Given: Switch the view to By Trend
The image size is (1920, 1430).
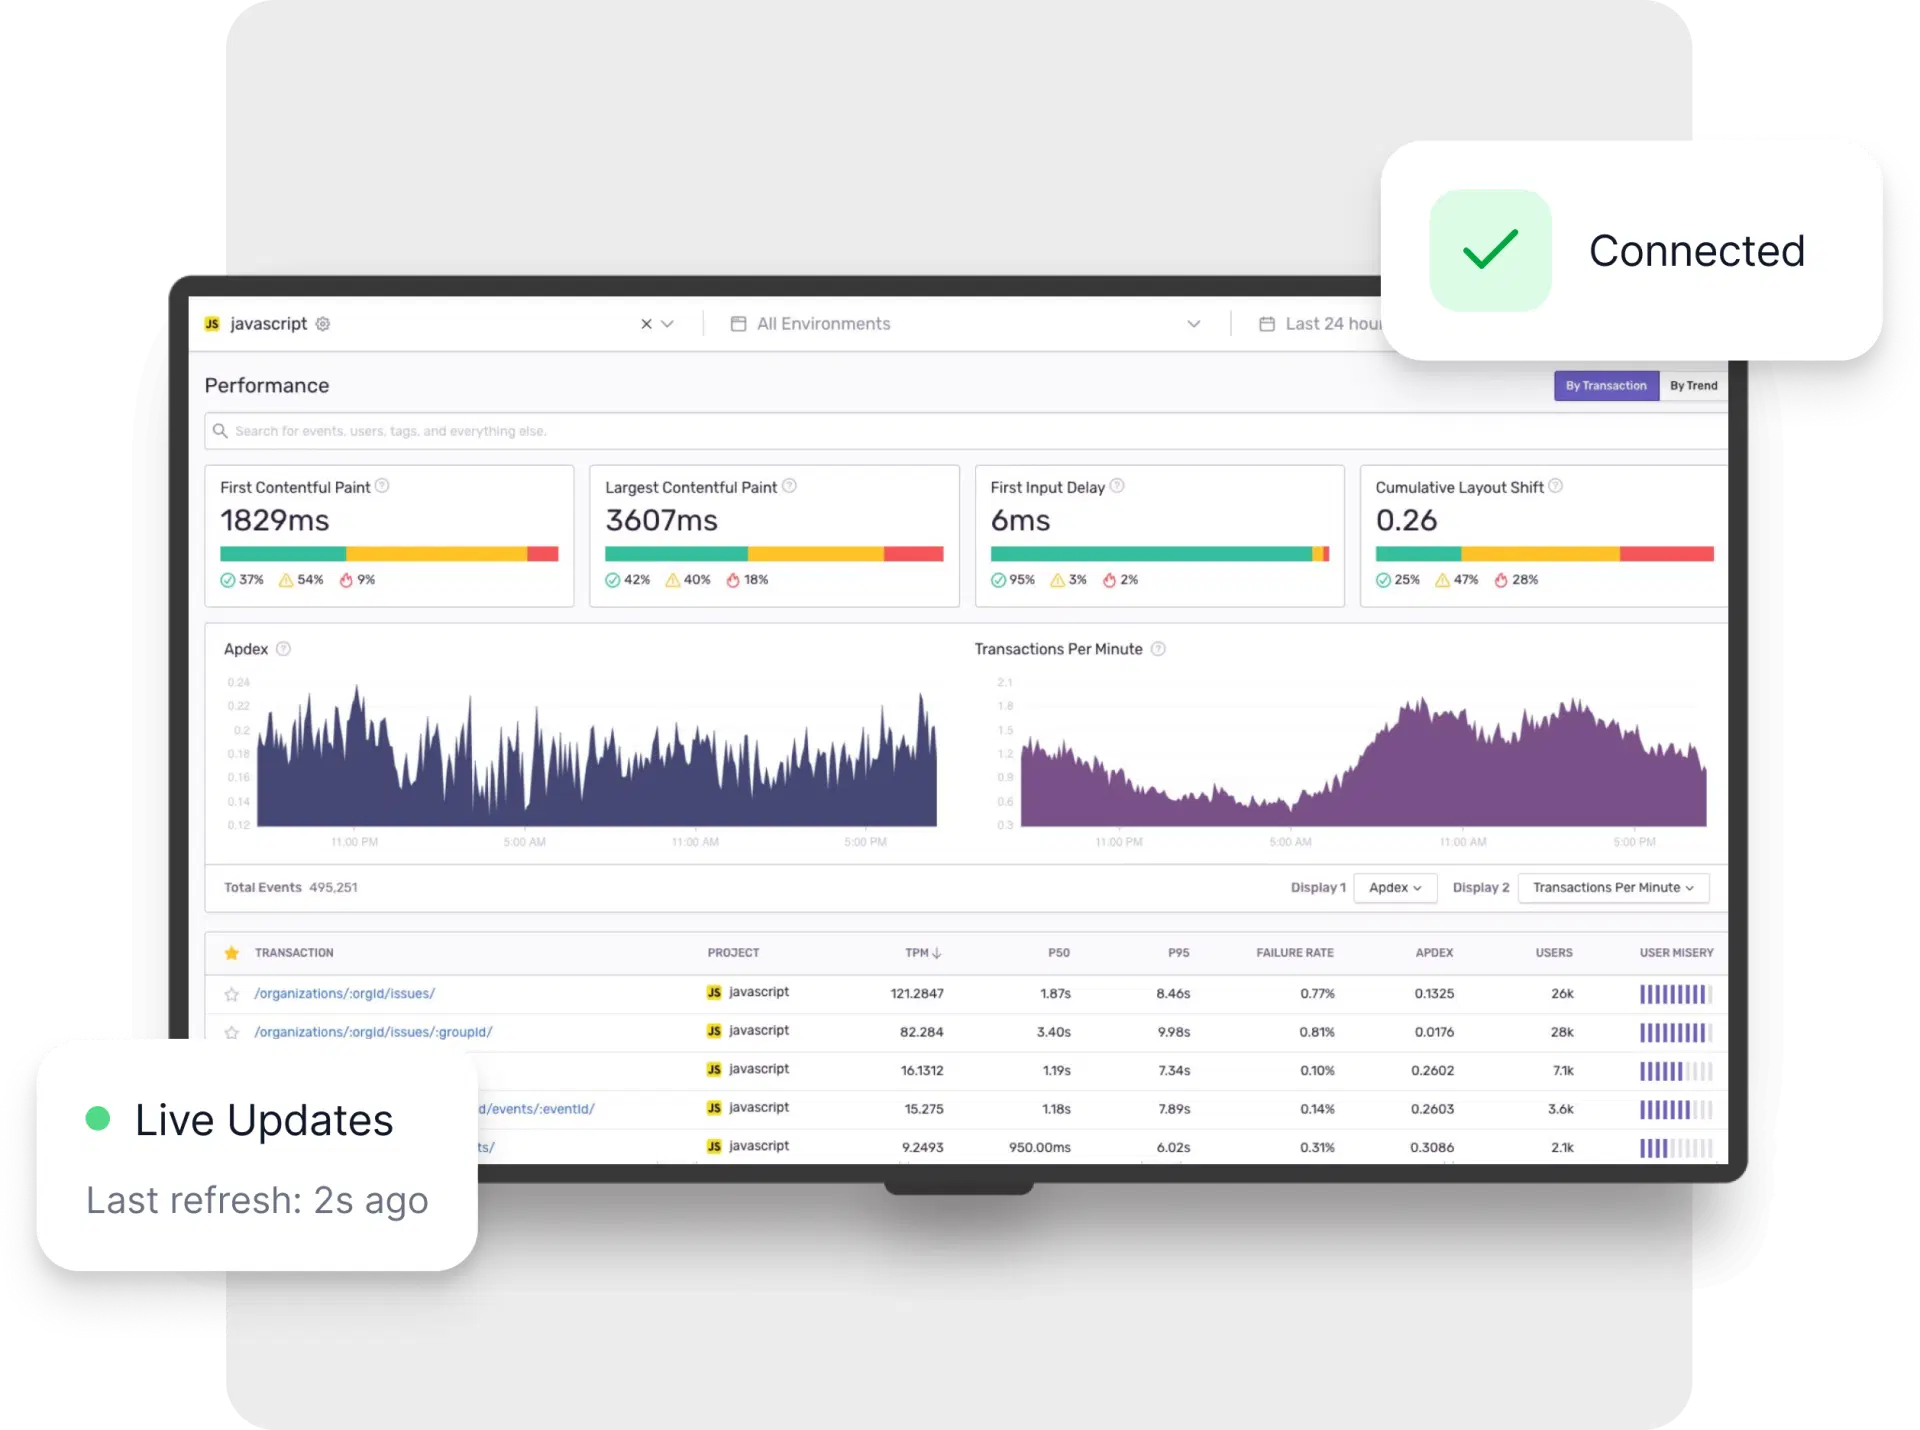Looking at the screenshot, I should (x=1694, y=386).
